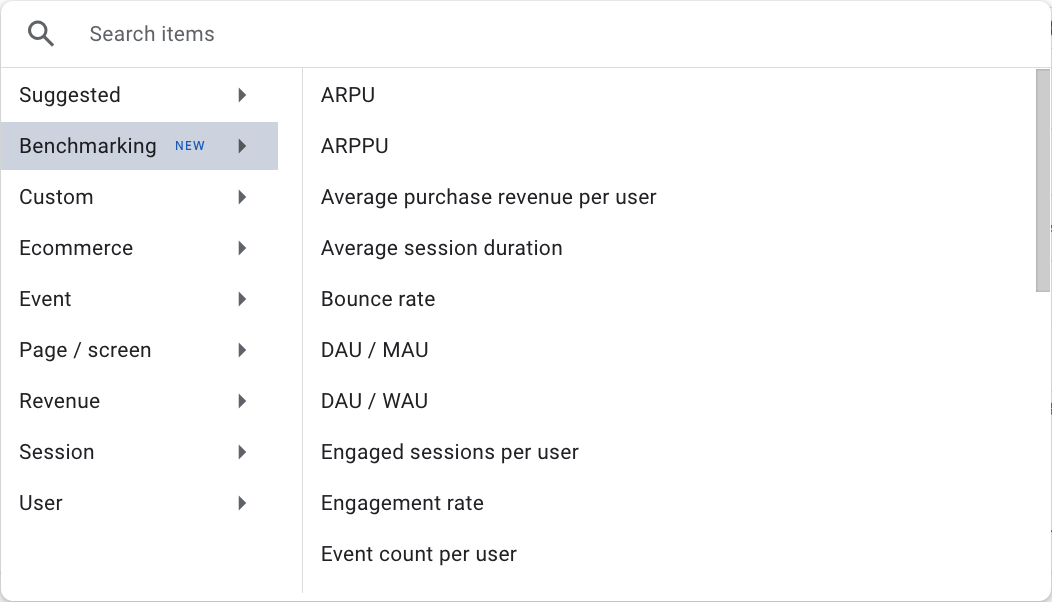Select Engaged sessions per user

tap(449, 452)
